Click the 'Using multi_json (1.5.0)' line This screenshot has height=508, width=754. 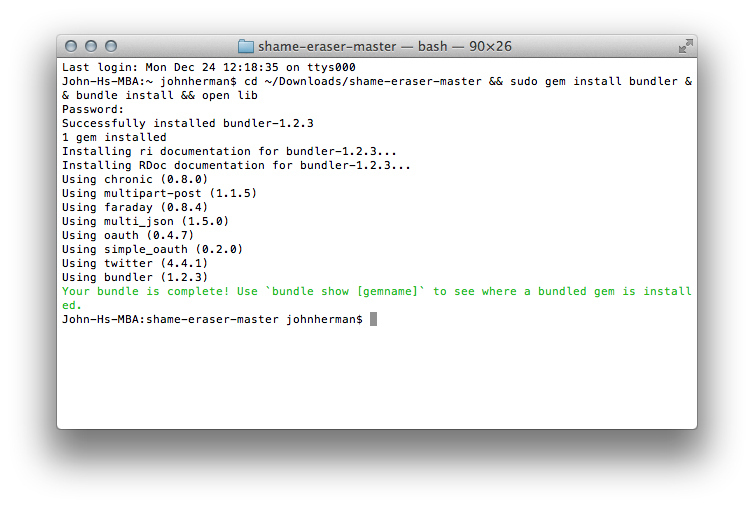145,221
